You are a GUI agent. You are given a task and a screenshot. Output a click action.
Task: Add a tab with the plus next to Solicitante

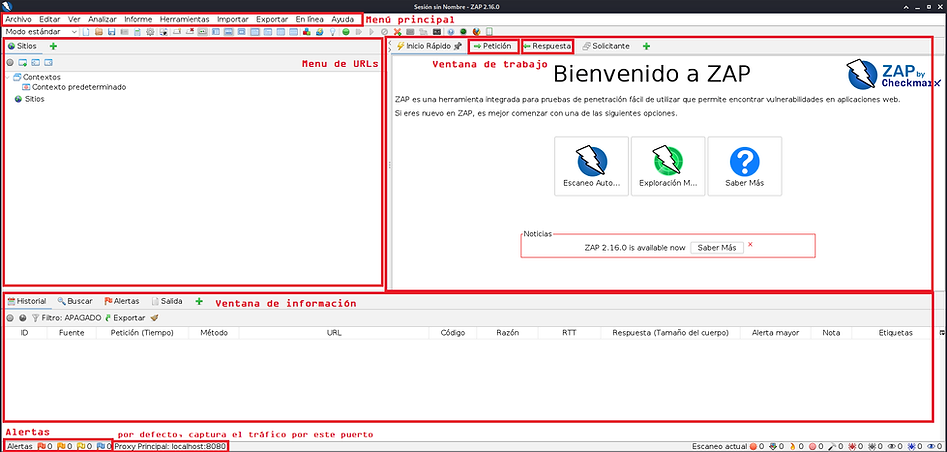click(x=646, y=46)
